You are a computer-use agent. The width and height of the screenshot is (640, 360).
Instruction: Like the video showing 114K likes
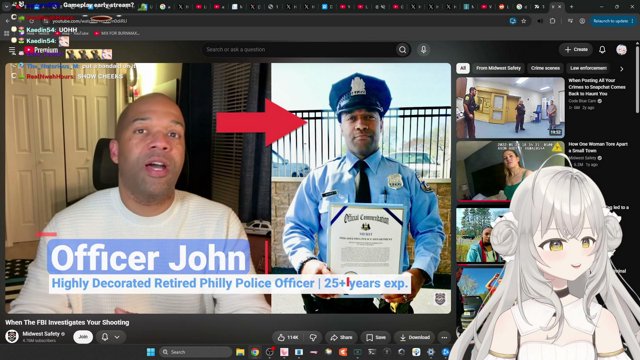[288, 337]
